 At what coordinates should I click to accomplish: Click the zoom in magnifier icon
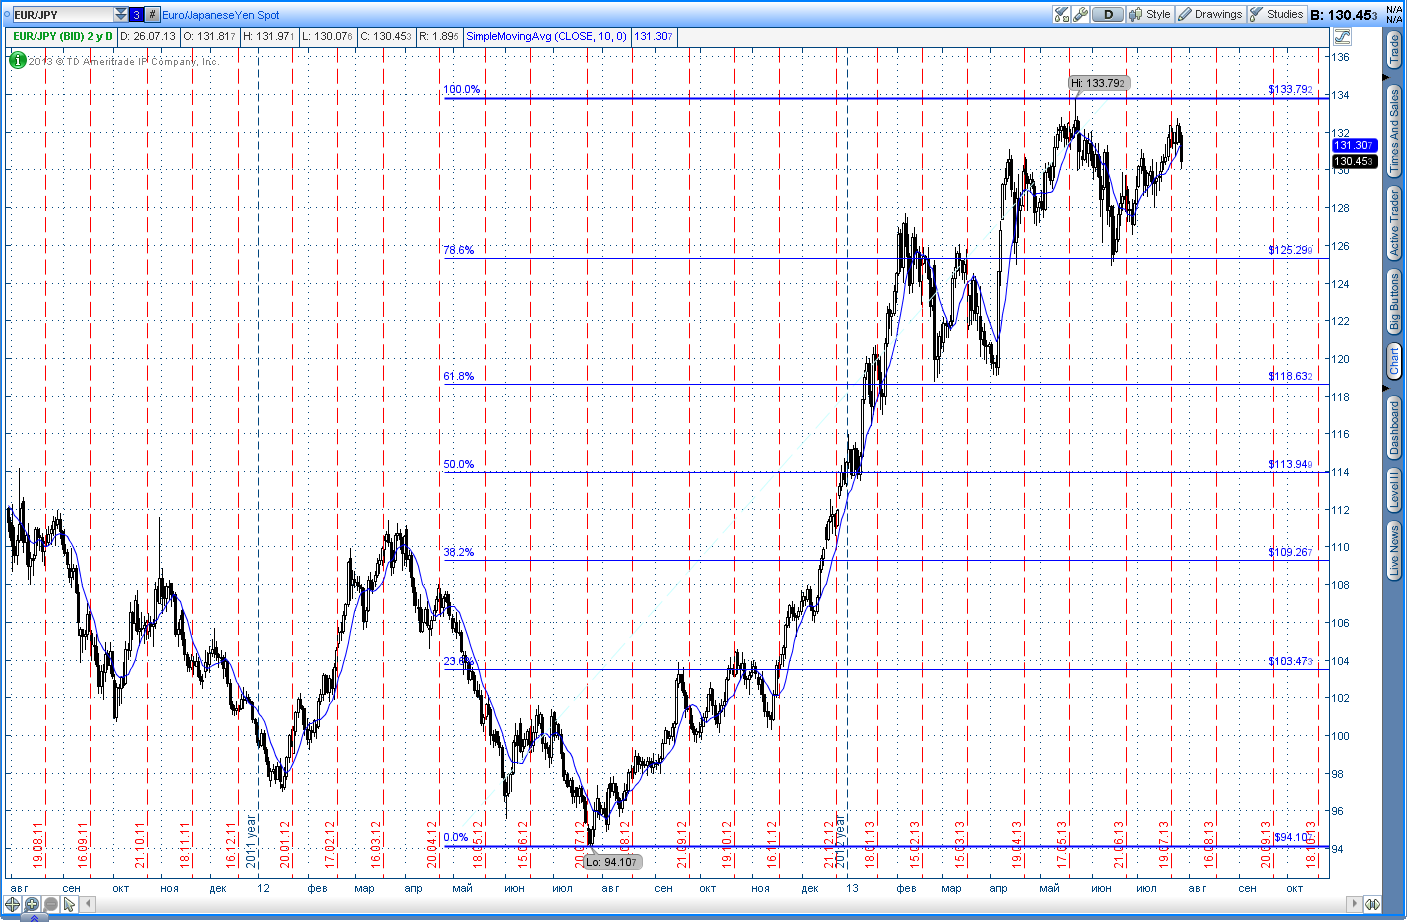tap(32, 904)
